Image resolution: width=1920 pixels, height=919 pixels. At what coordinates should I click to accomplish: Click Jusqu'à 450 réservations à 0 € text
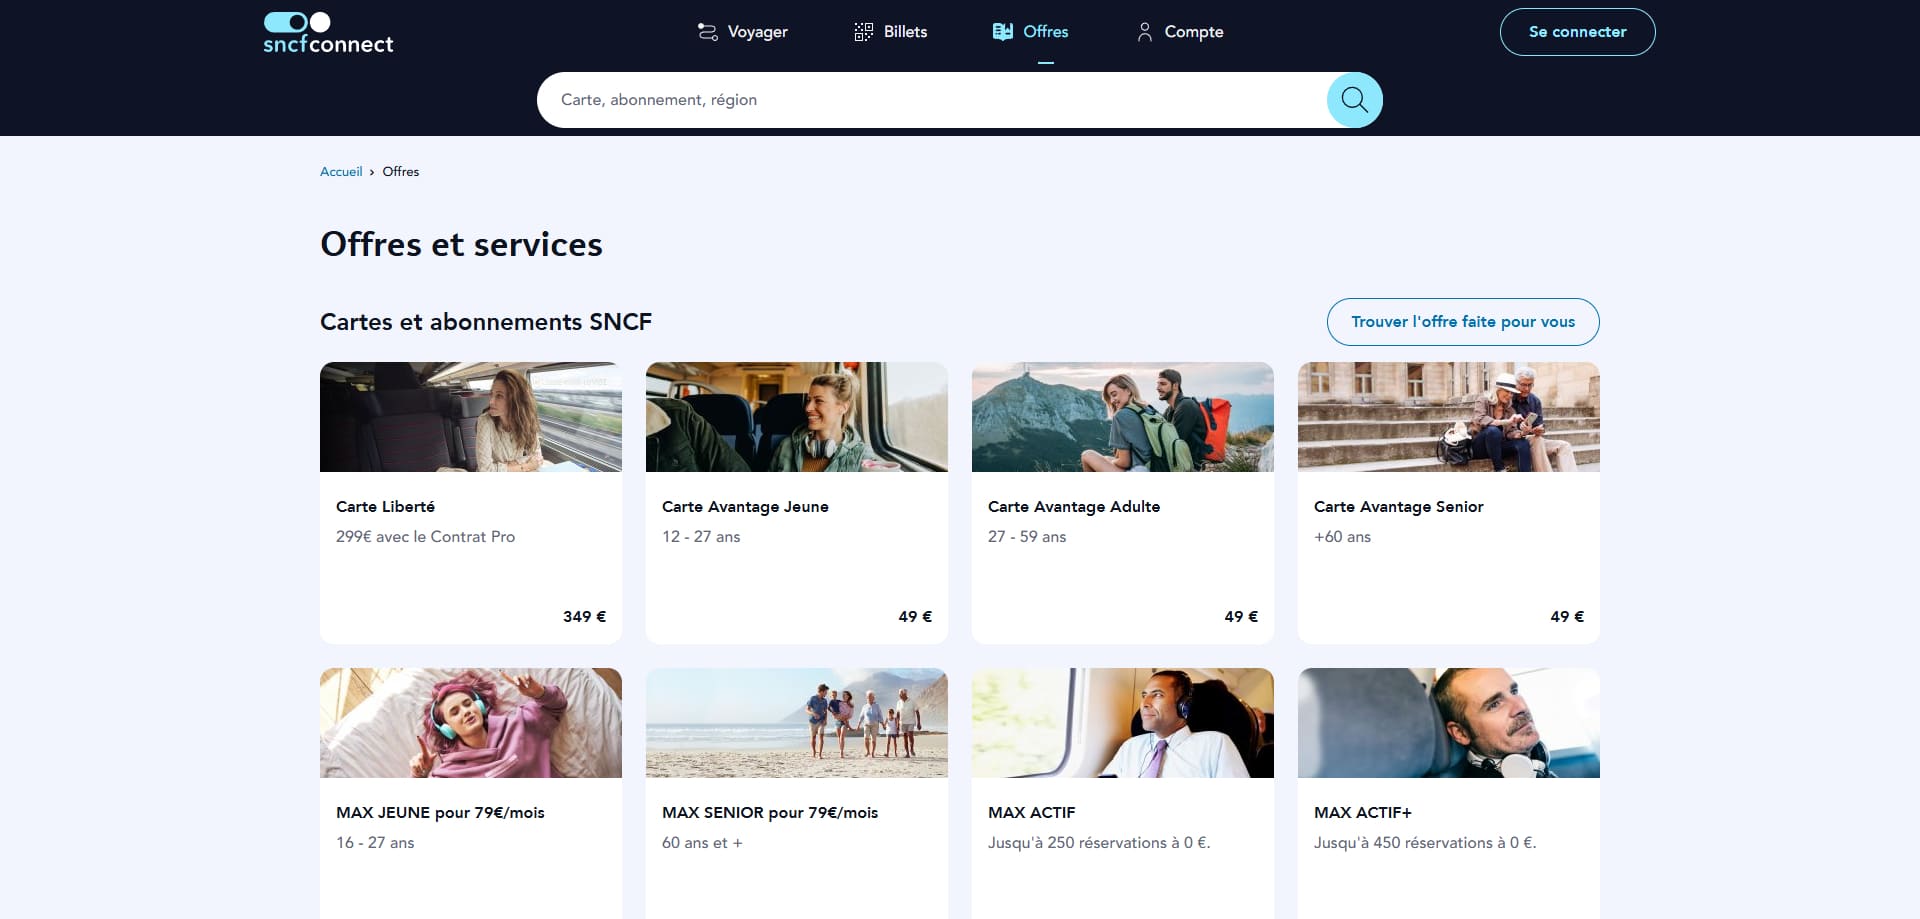click(1425, 843)
